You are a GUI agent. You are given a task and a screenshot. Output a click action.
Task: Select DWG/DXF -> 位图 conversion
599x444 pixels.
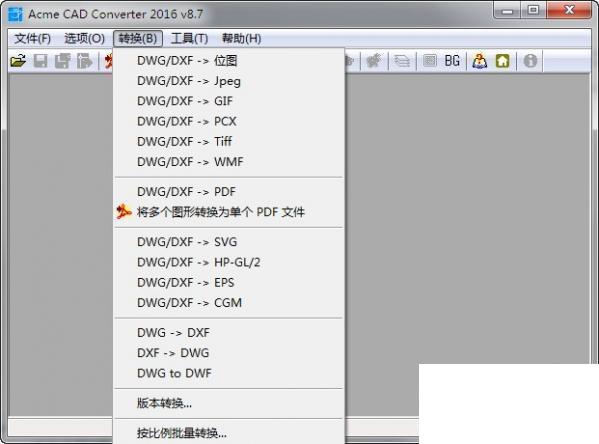pos(229,60)
